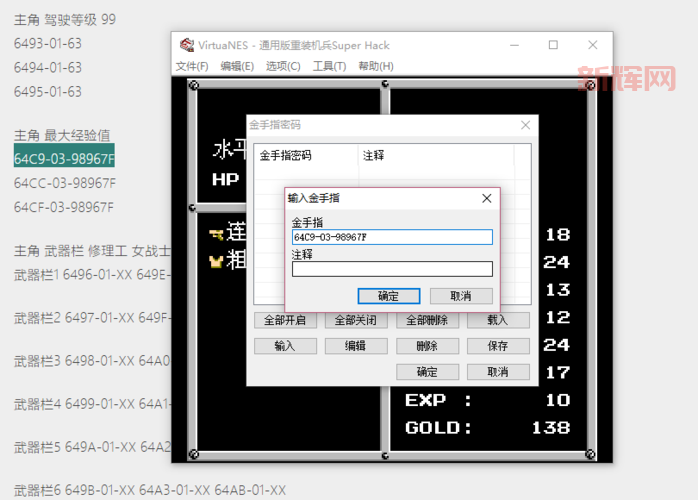Click the 金手指 code input field
This screenshot has height=500, width=698.
(392, 238)
